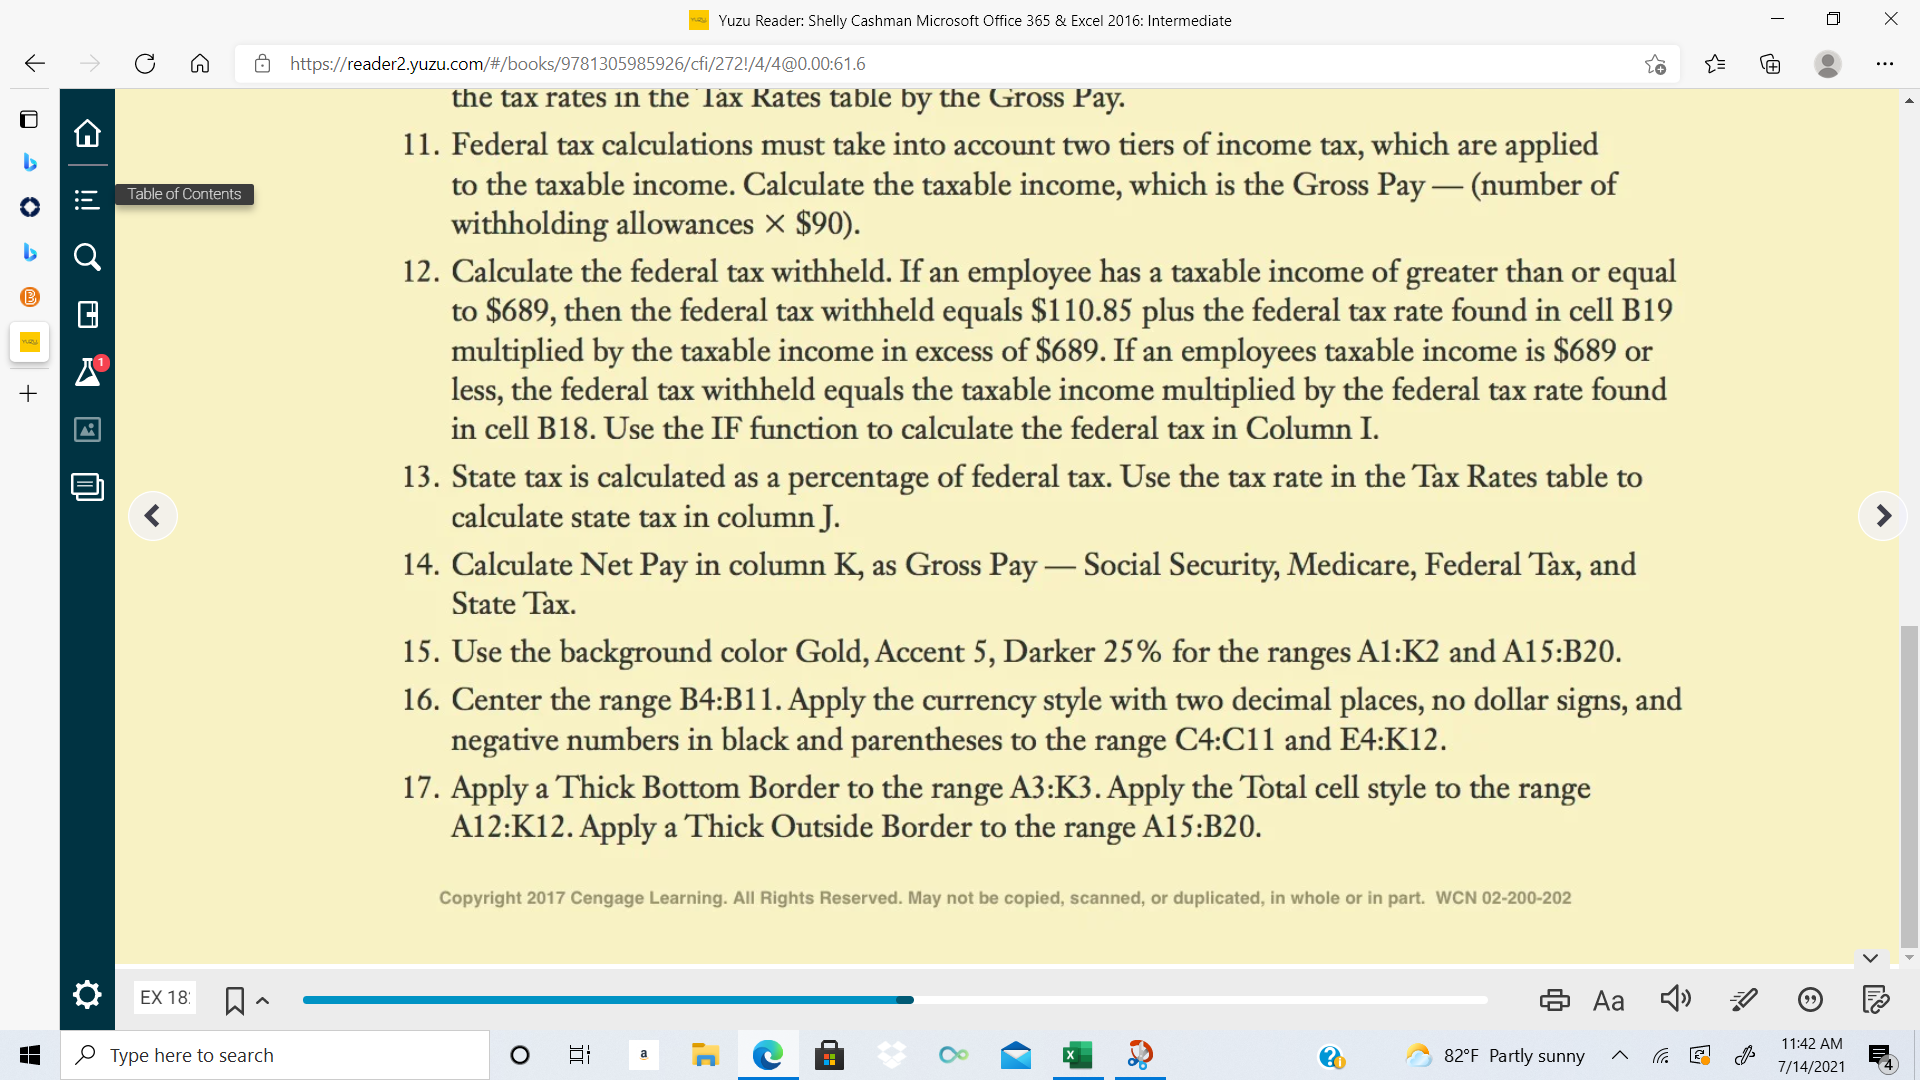Screen dimensions: 1920x1080
Task: Open reader settings gear icon
Action: (87, 995)
